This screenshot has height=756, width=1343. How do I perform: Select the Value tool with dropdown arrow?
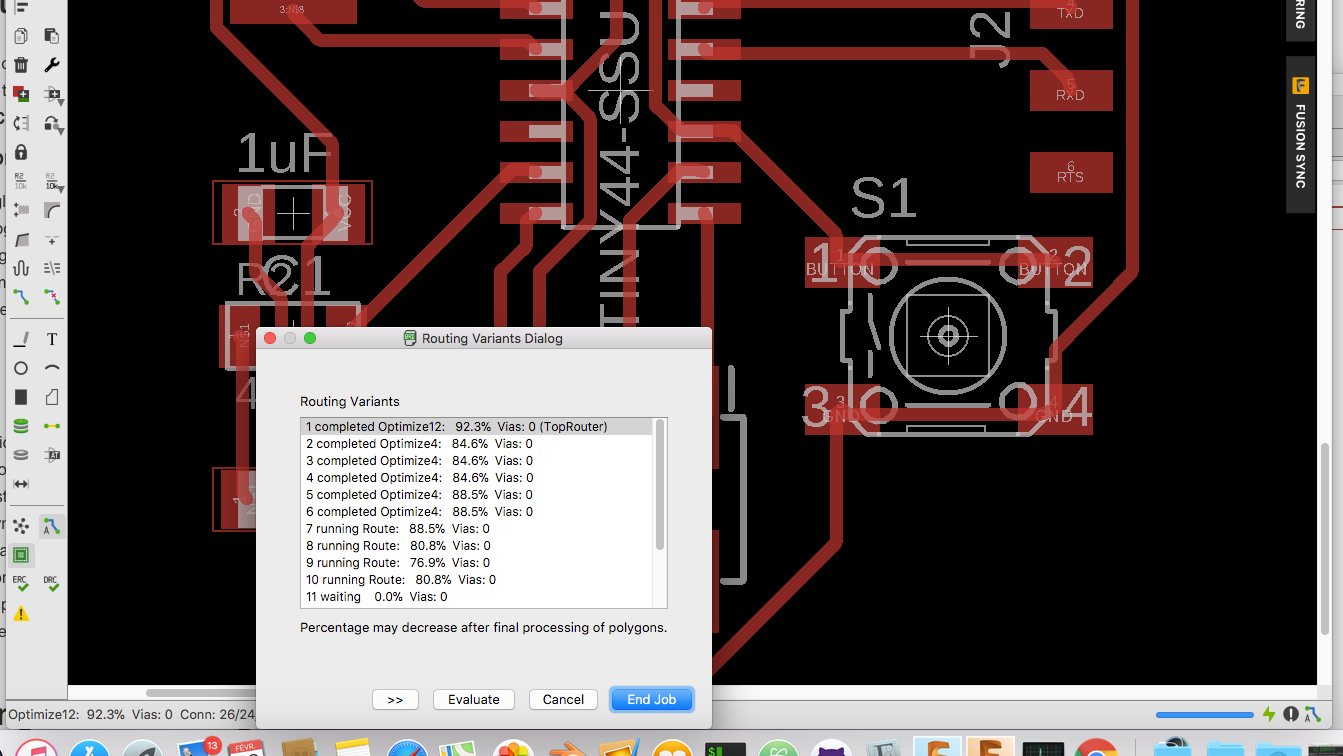[x=52, y=181]
